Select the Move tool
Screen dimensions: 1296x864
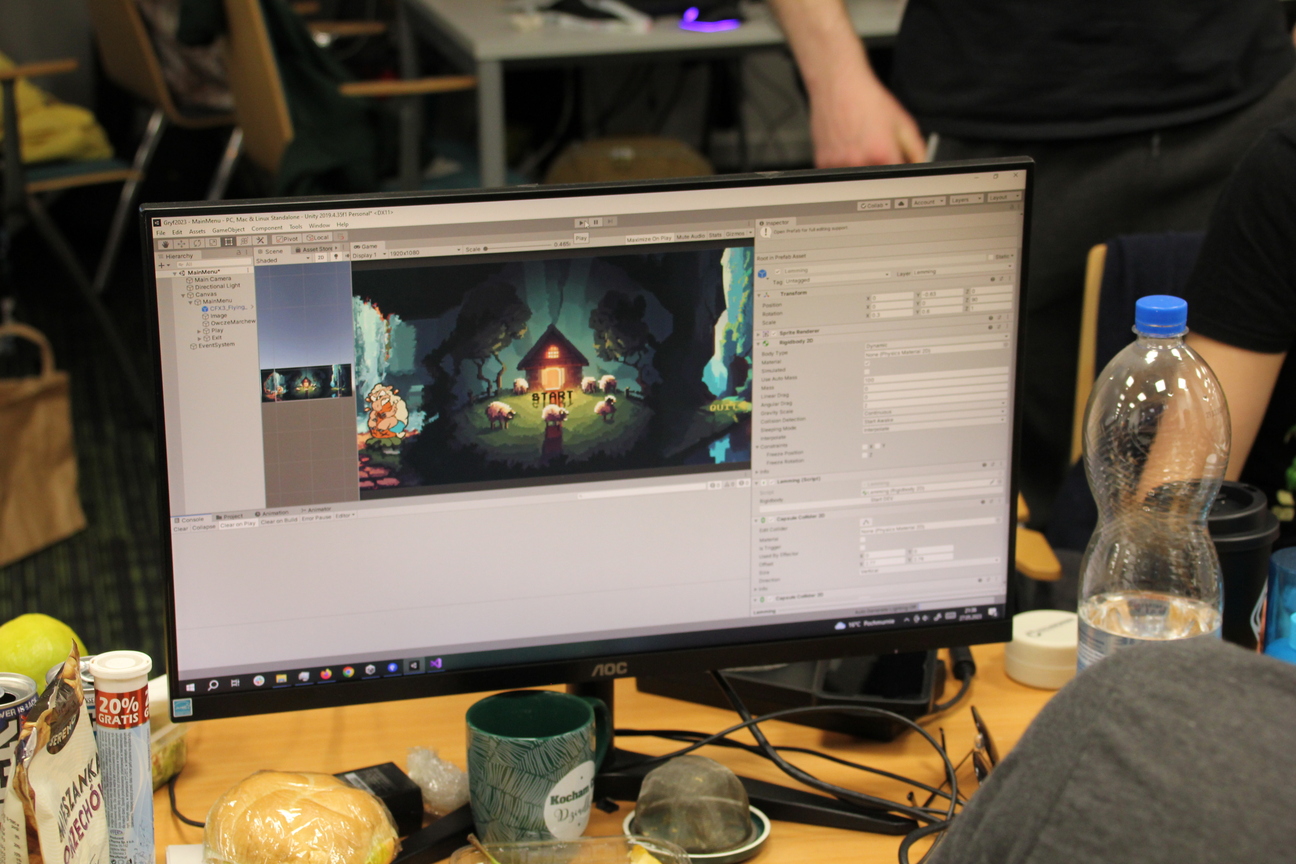(x=181, y=243)
